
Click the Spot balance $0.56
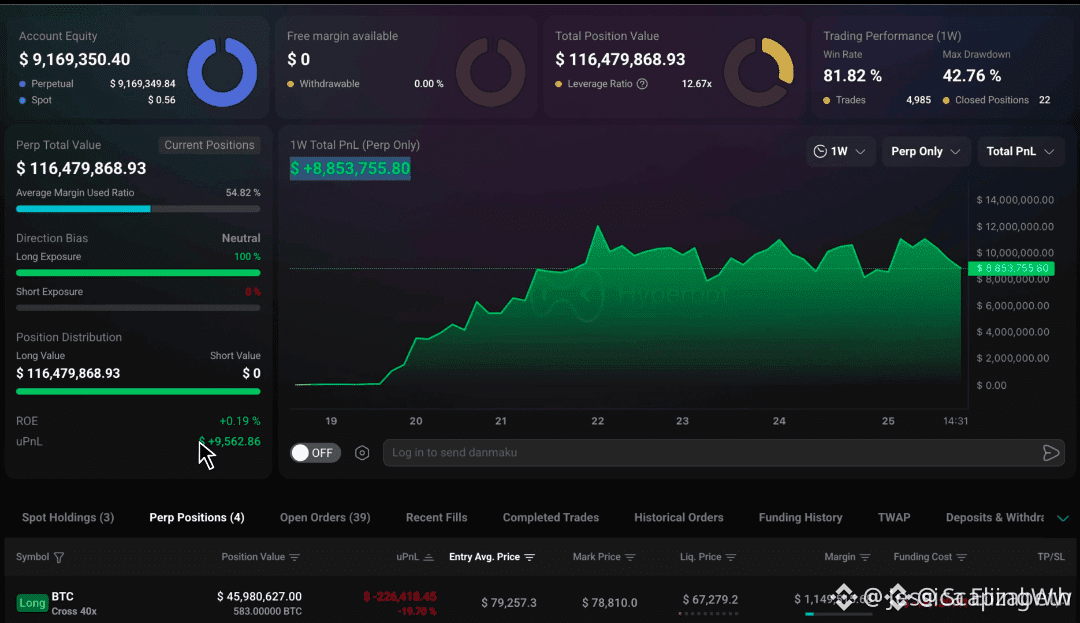pos(162,101)
